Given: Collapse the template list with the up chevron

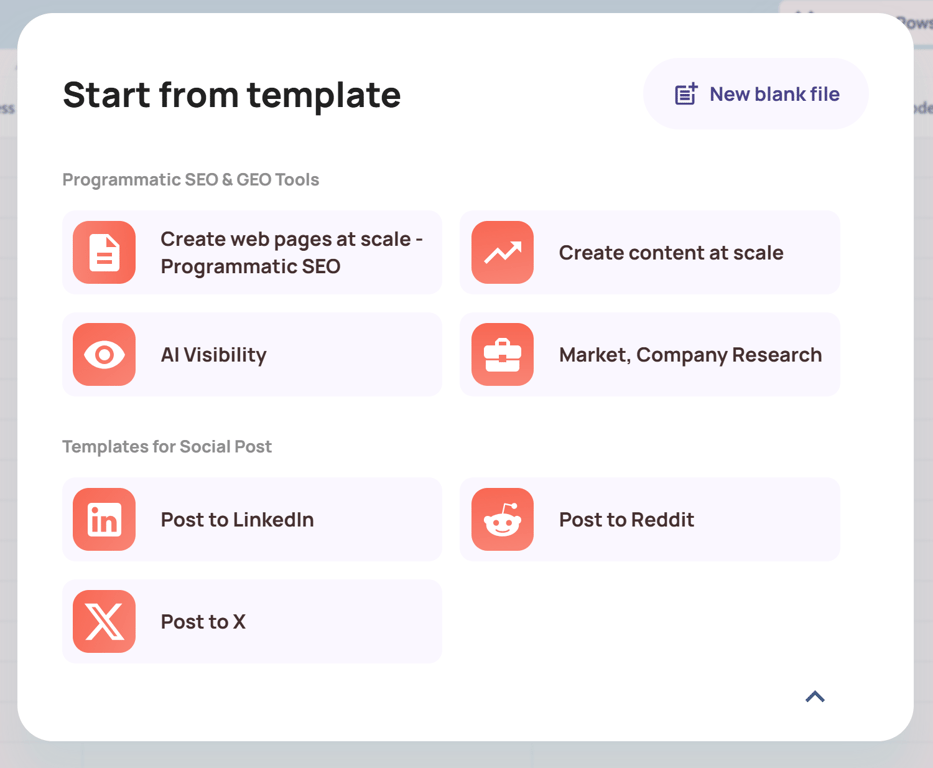Looking at the screenshot, I should [x=815, y=697].
